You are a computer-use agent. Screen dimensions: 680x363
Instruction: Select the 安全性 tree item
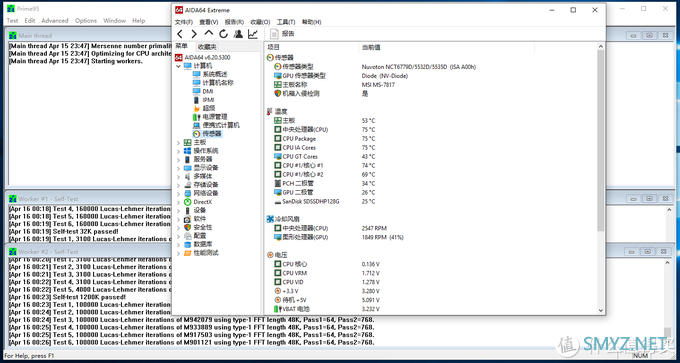tap(198, 227)
